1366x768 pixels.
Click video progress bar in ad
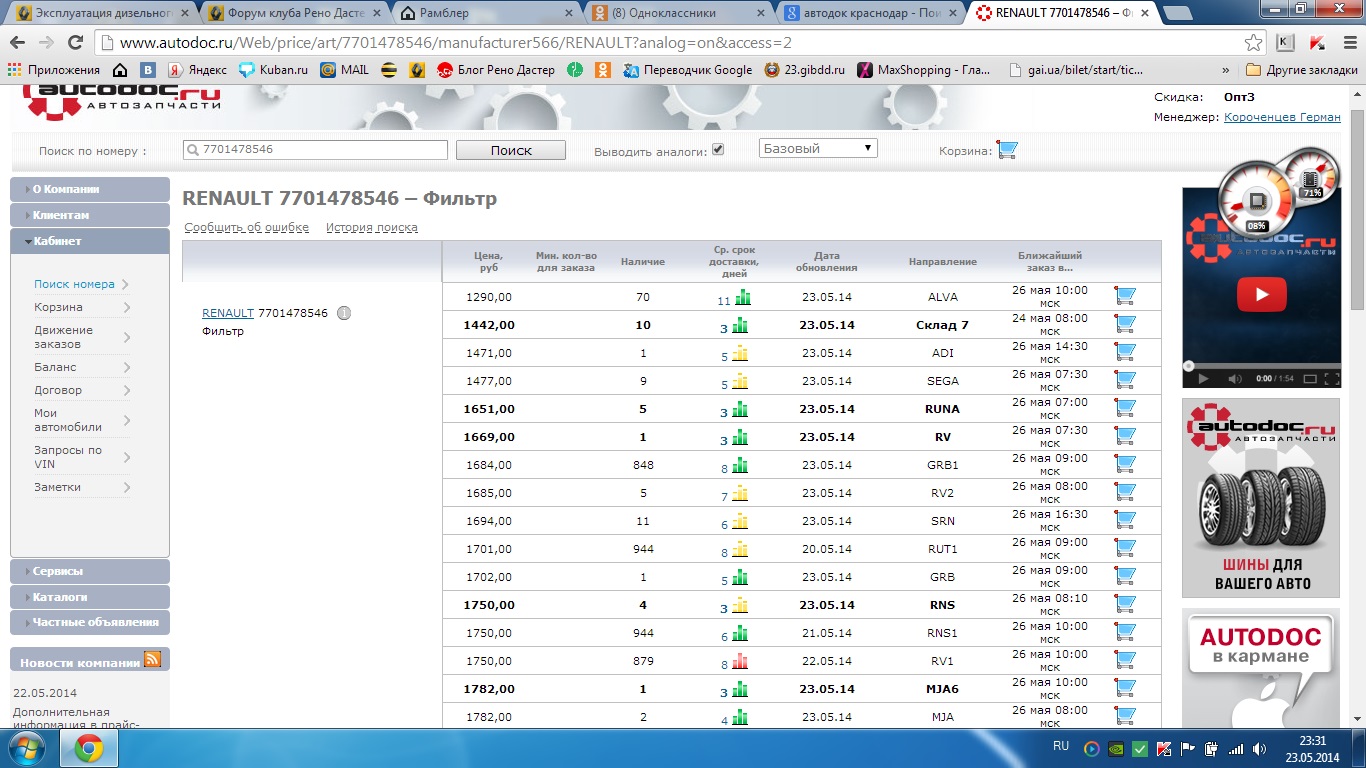1260,366
